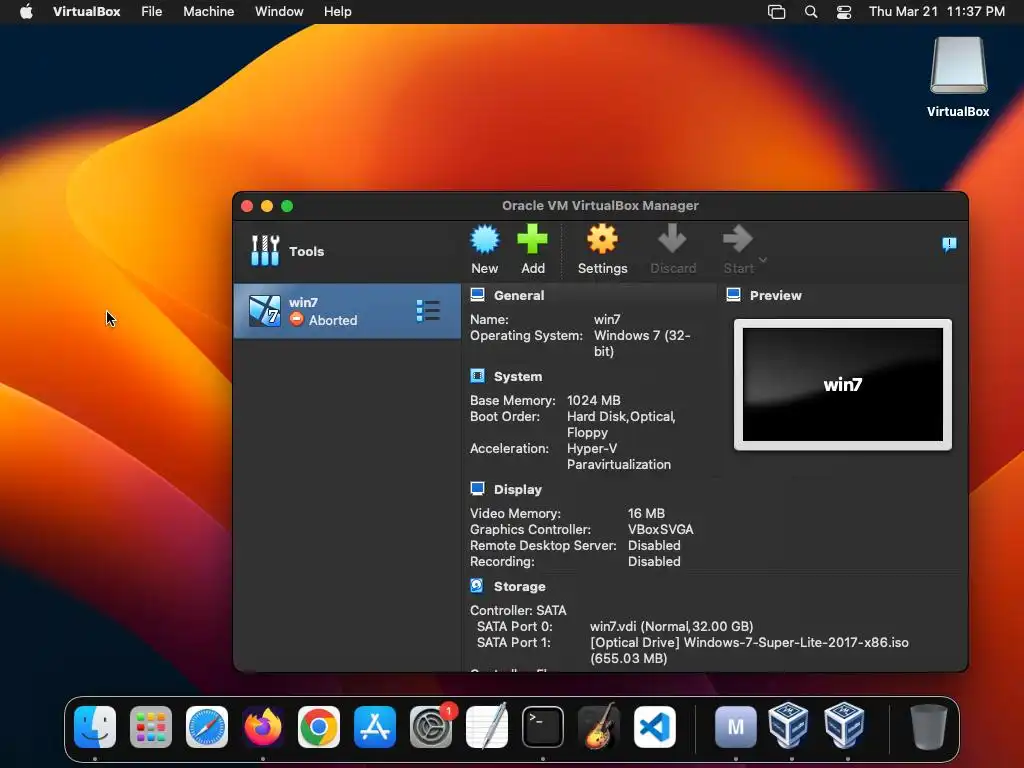Screen dimensions: 1024x768
Task: Open GarageBand from the dock
Action: [599, 727]
